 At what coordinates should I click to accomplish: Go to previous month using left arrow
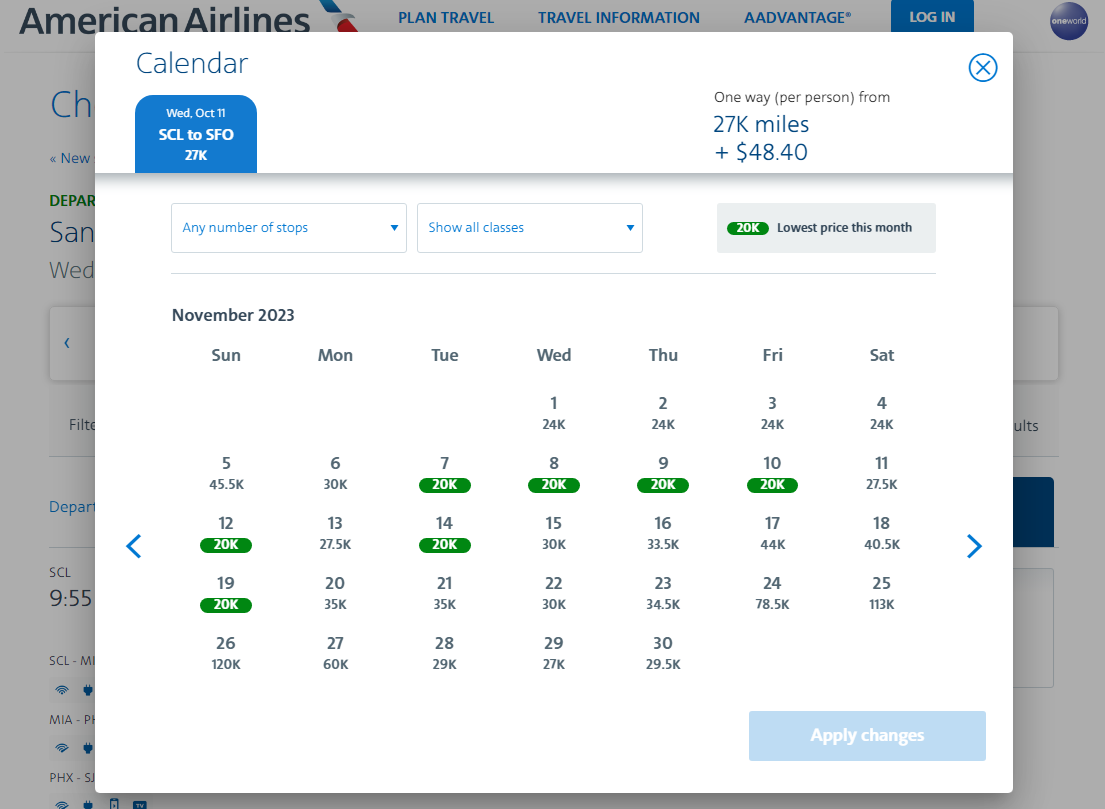[134, 546]
